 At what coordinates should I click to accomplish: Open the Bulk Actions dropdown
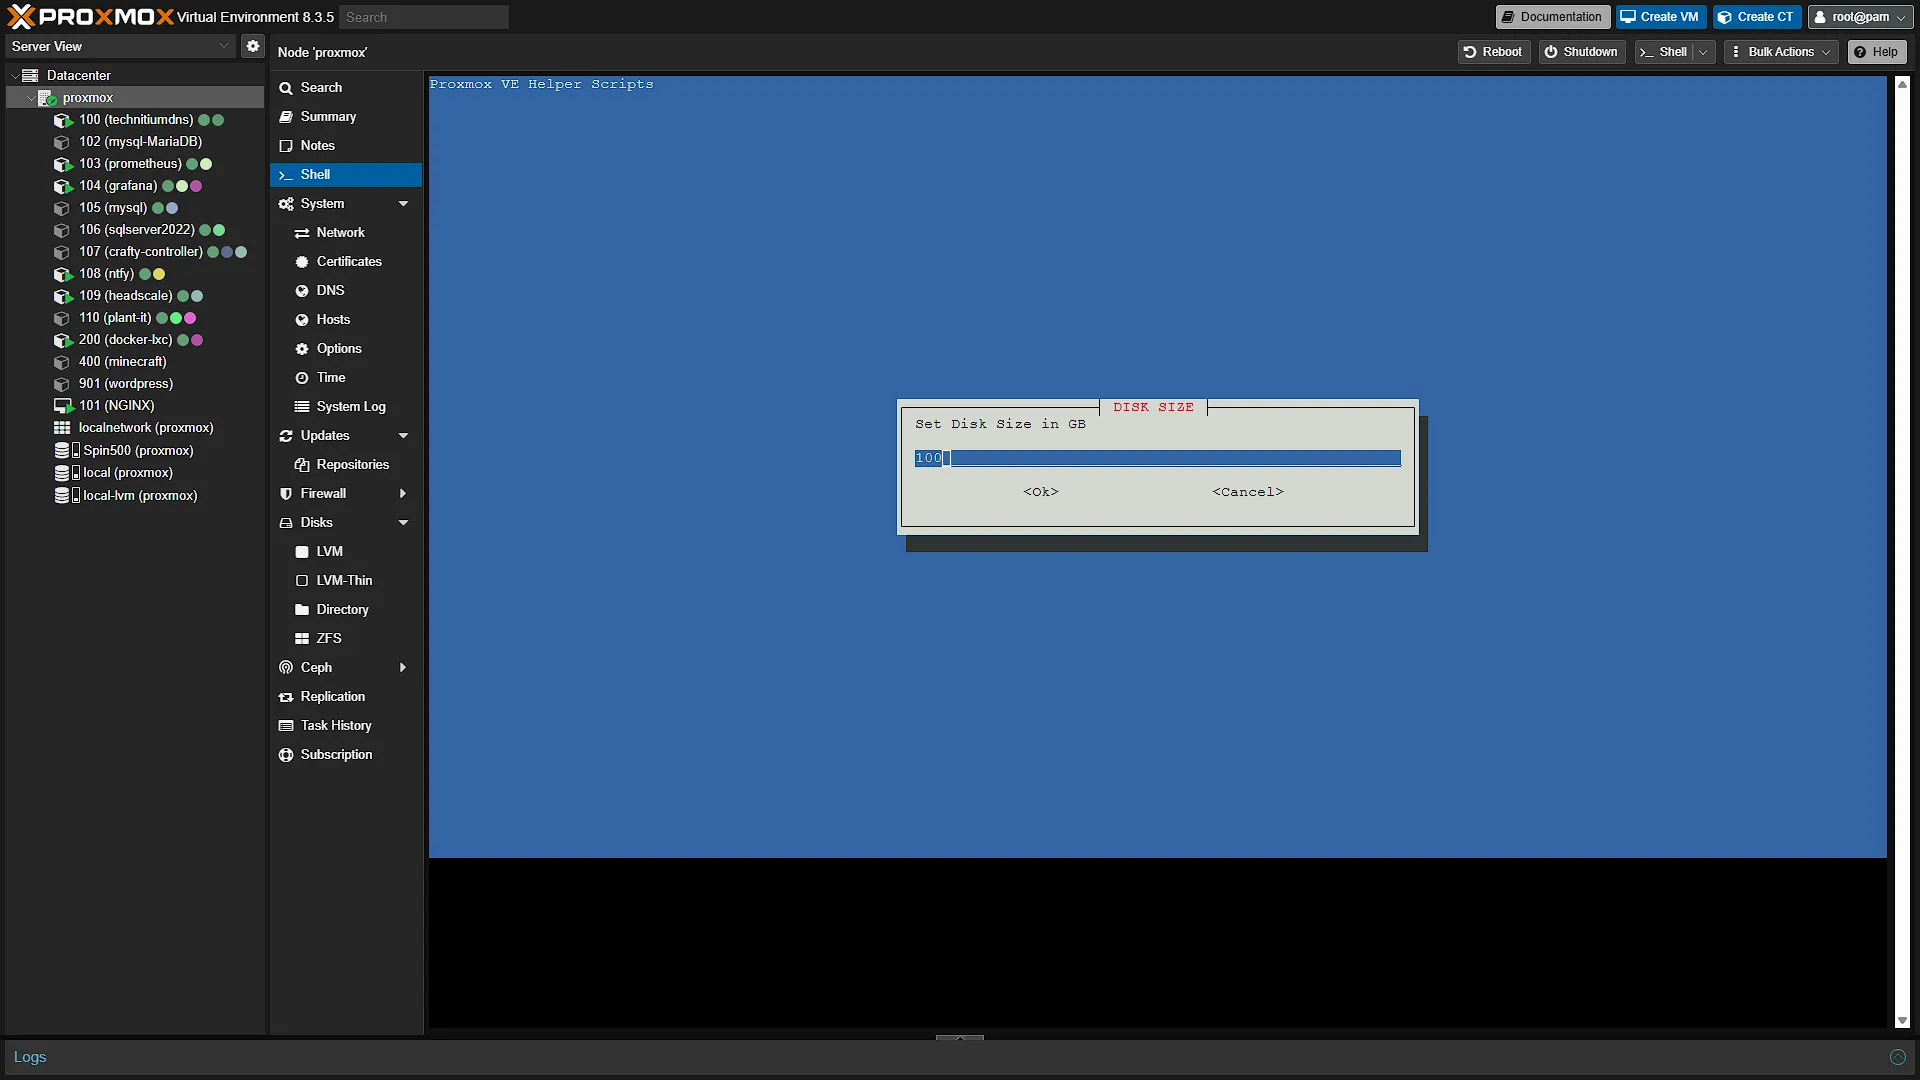pos(1781,52)
